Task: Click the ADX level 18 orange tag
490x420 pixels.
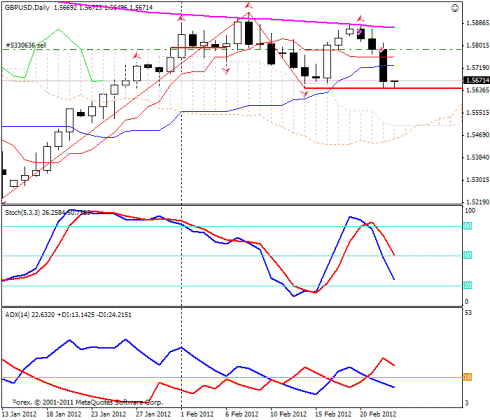Action: pyautogui.click(x=468, y=377)
